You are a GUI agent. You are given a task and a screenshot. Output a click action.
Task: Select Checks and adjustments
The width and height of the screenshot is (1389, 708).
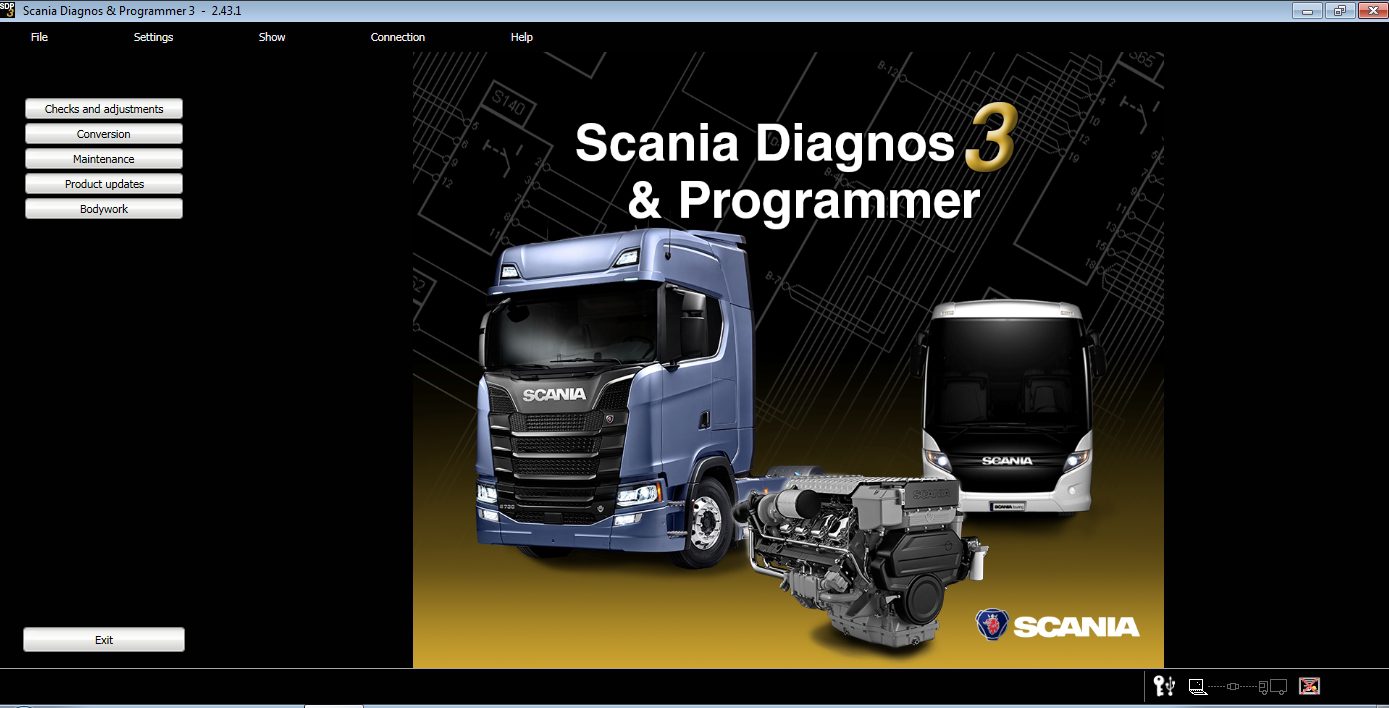point(103,108)
